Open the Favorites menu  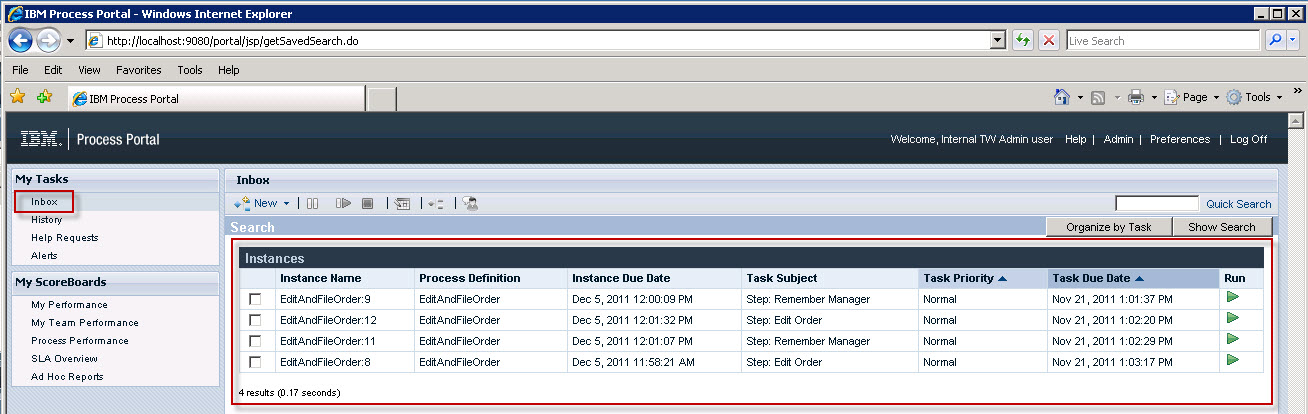point(138,70)
